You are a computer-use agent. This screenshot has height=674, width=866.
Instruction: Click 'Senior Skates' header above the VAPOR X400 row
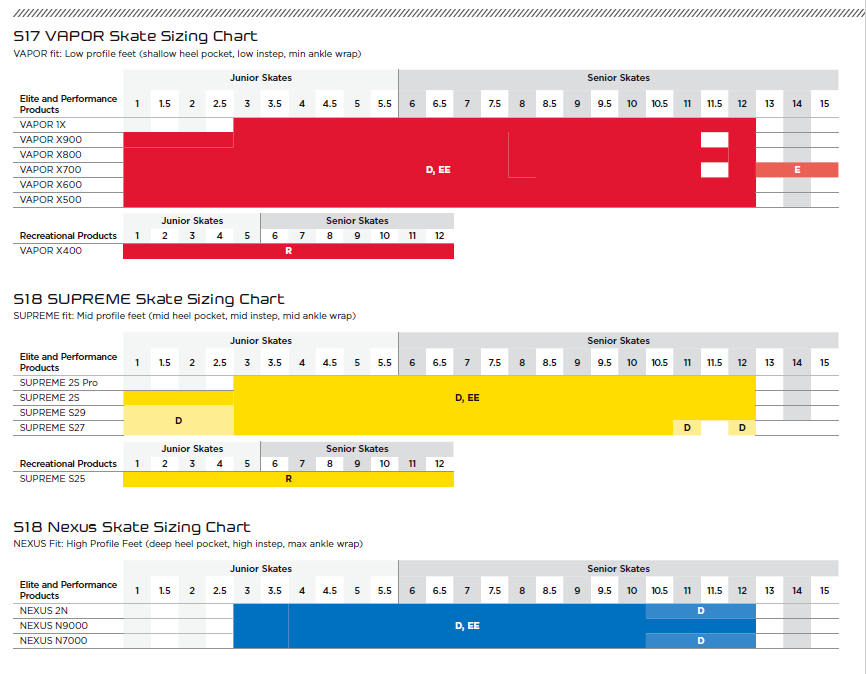[x=357, y=221]
